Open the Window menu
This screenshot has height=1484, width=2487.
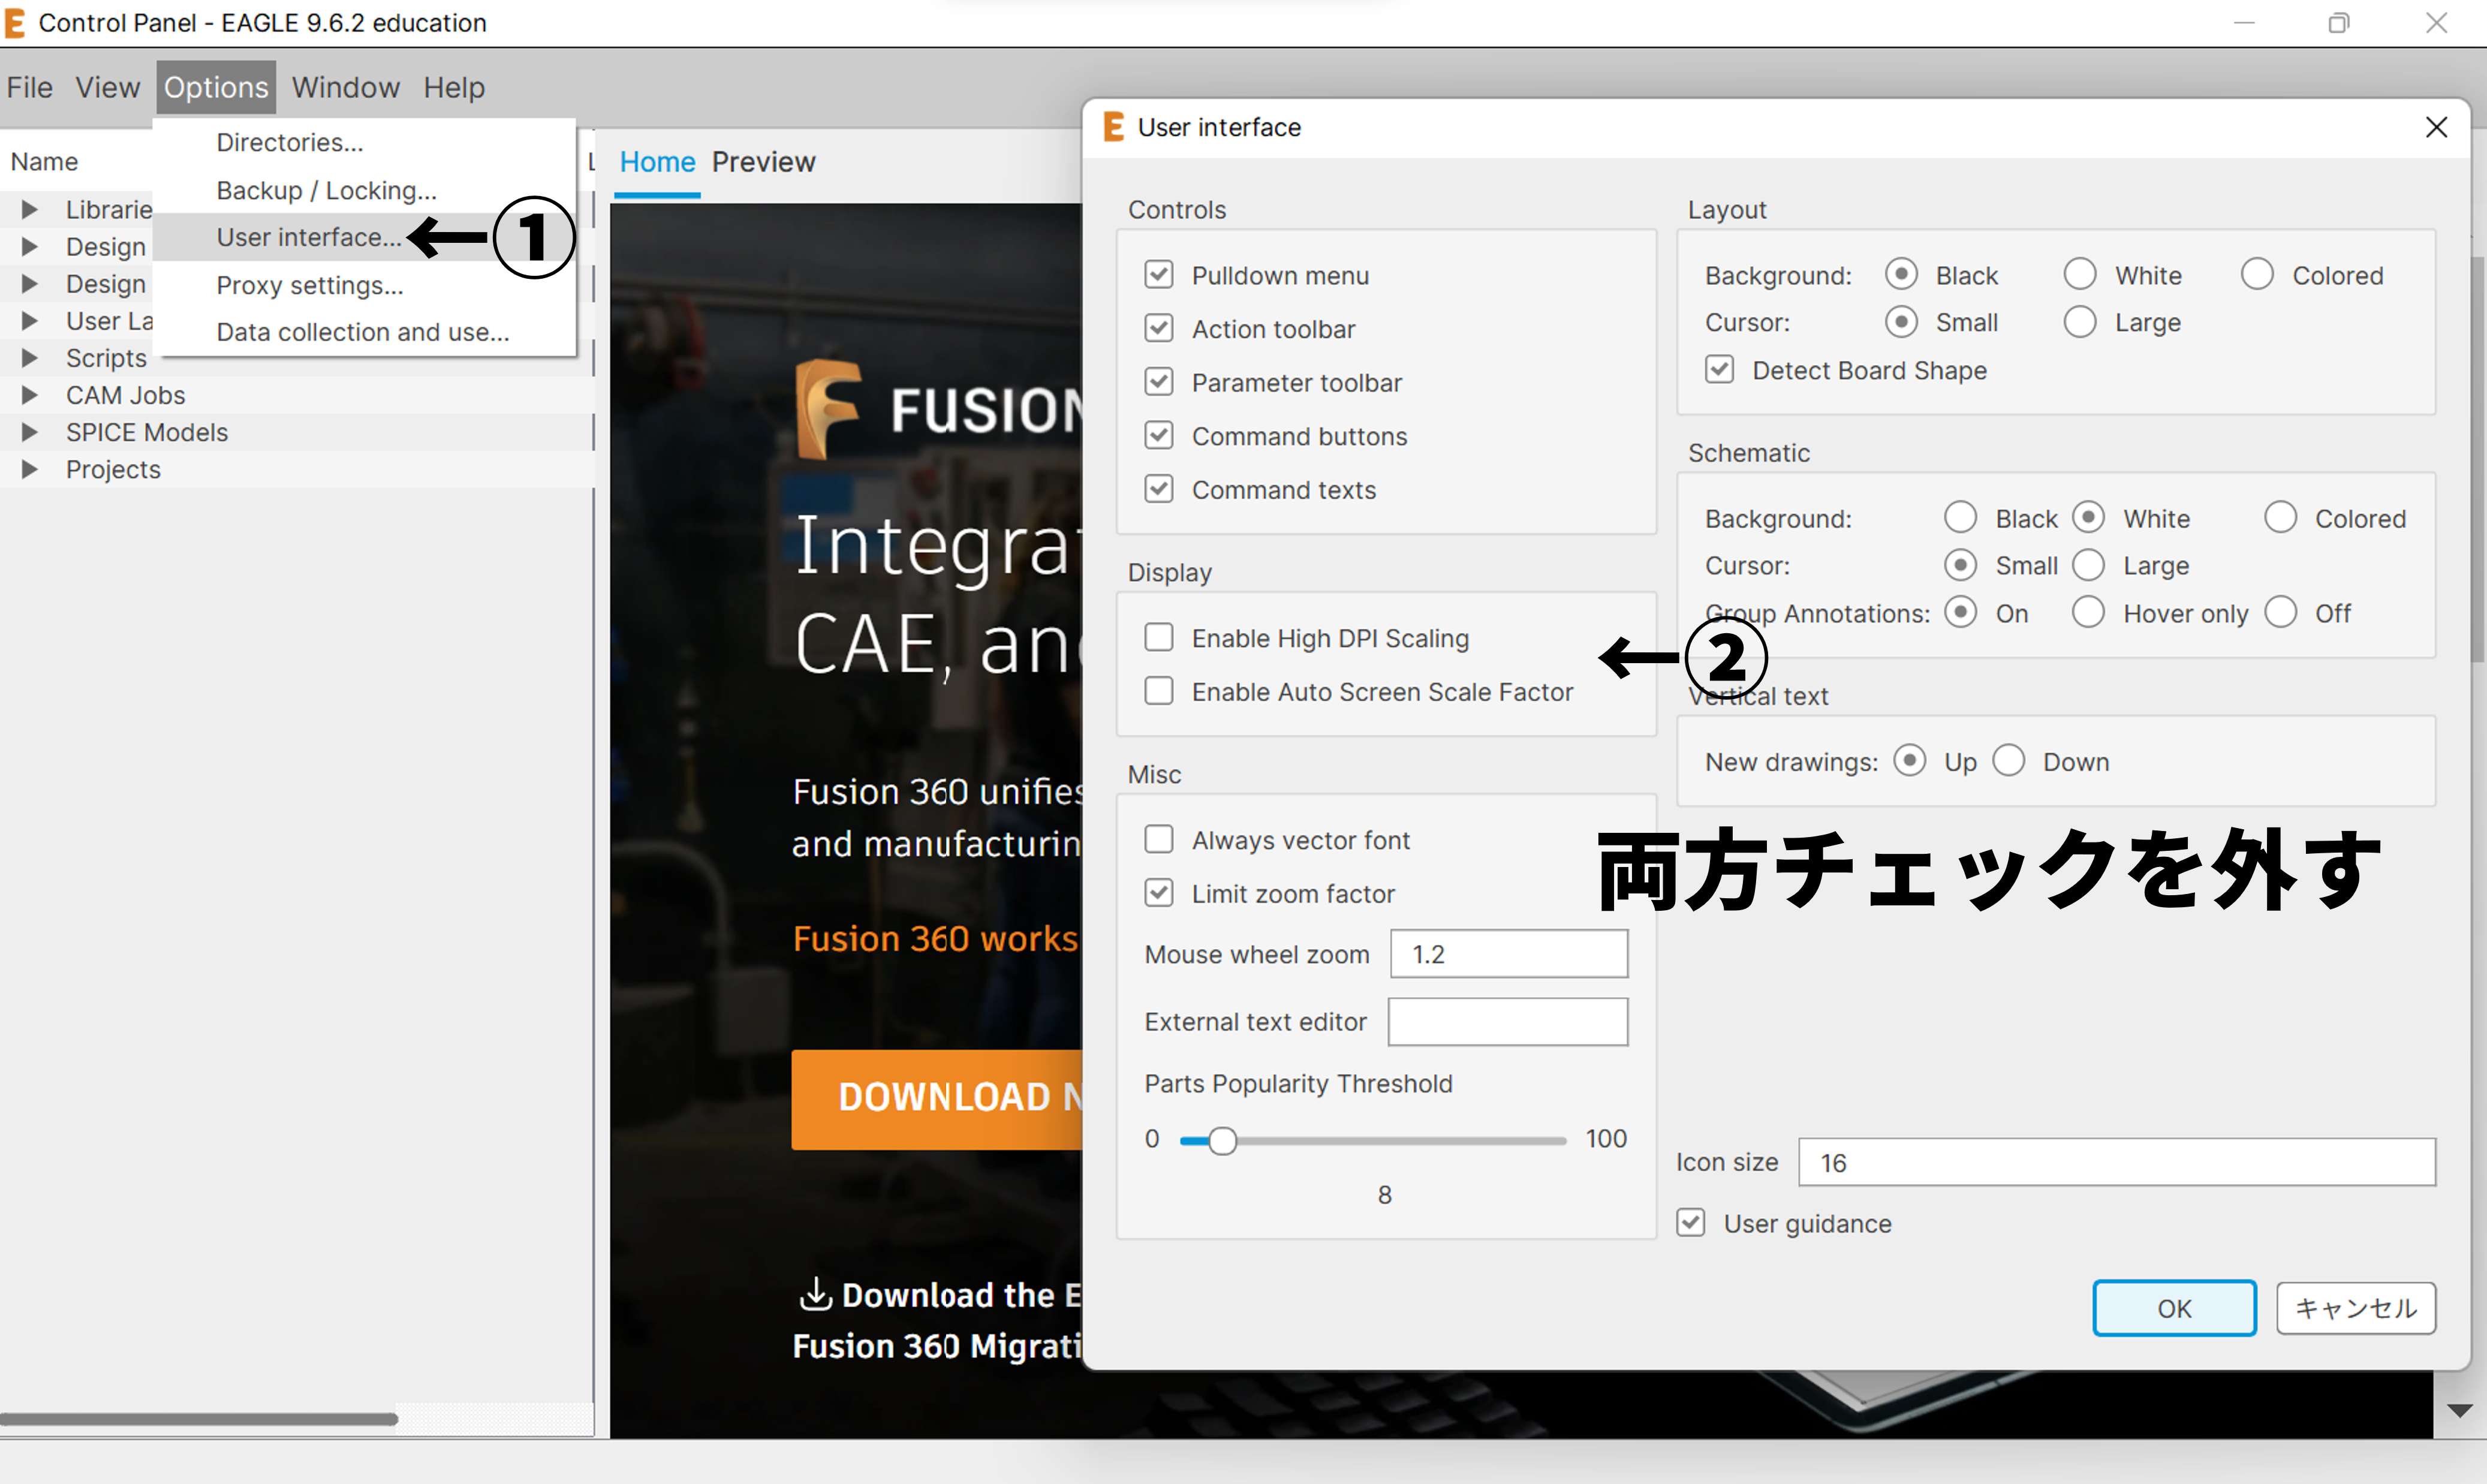345,87
